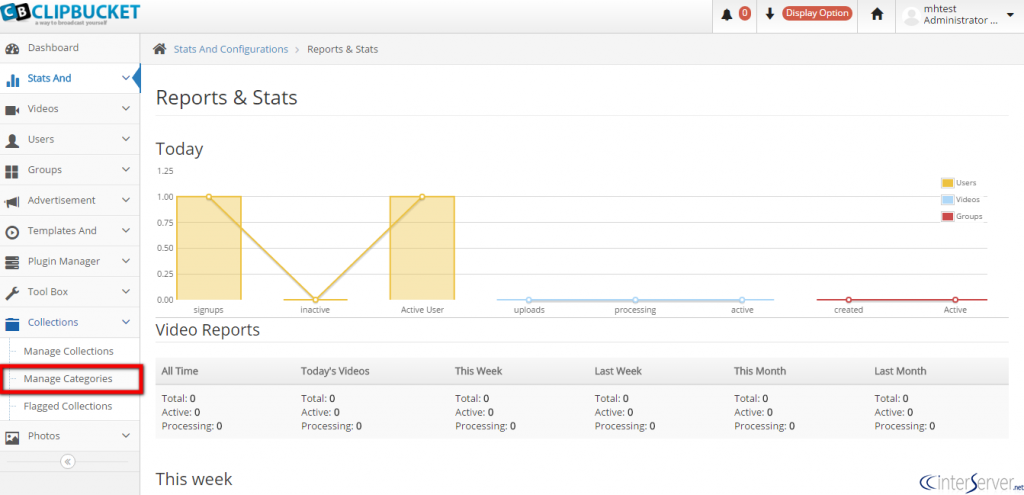Click the signups bar in chart
1024x495 pixels.
click(209, 248)
